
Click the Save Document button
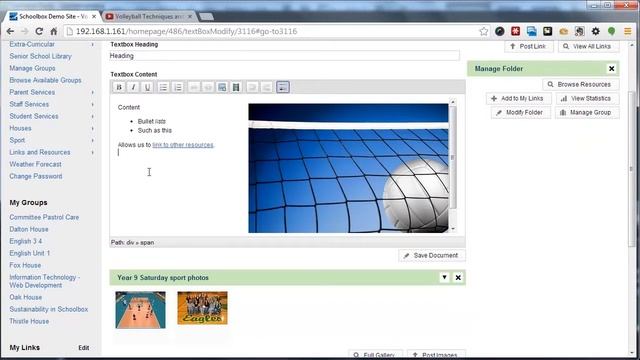click(x=431, y=256)
